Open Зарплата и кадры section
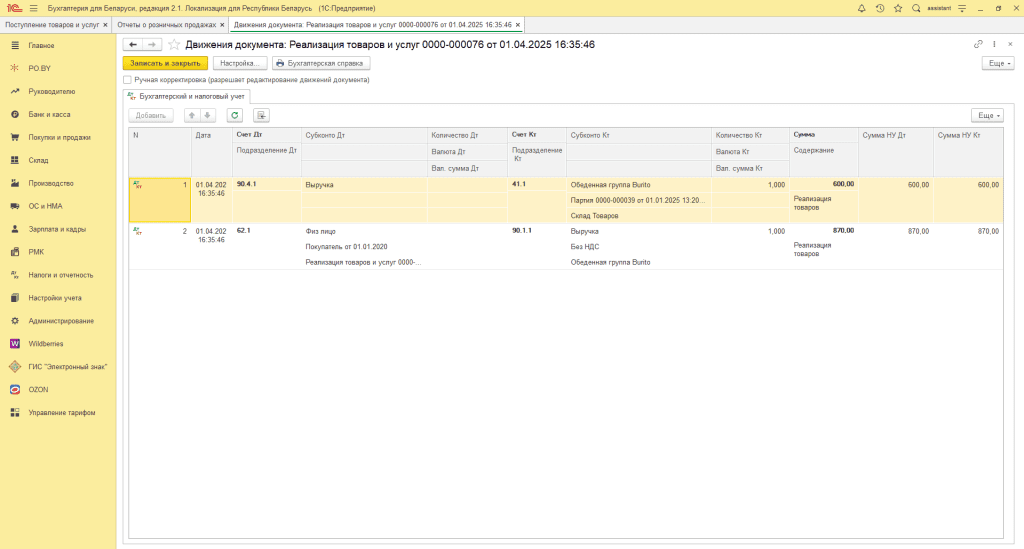This screenshot has width=1024, height=549. (57, 229)
